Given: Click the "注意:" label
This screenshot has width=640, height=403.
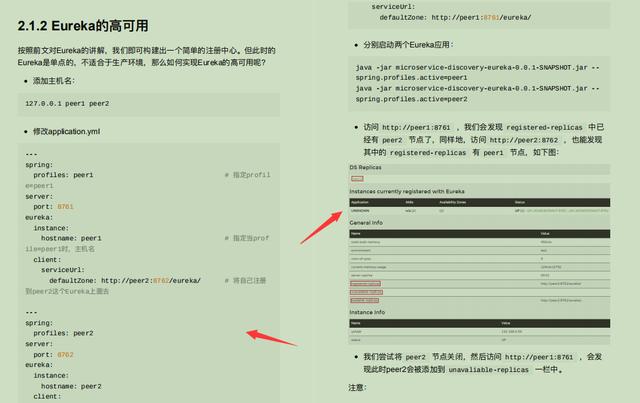Looking at the screenshot, I should 357,387.
